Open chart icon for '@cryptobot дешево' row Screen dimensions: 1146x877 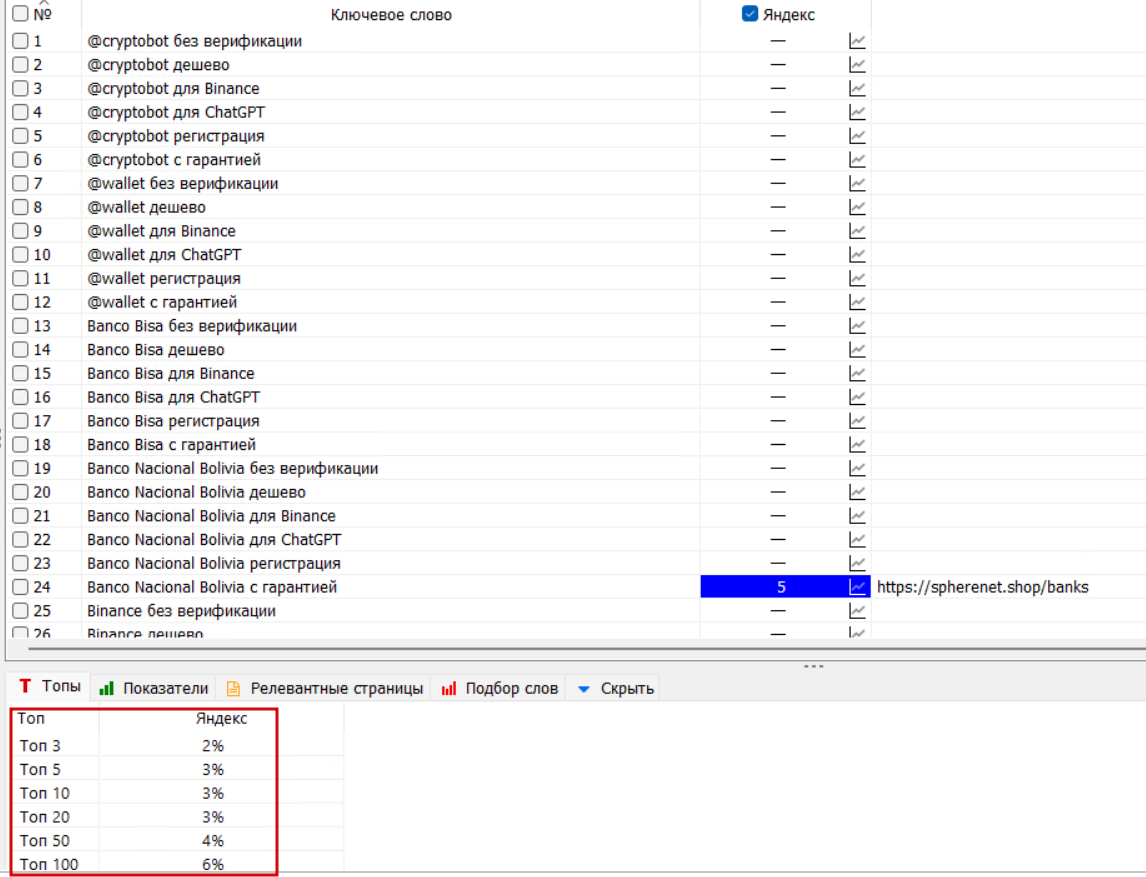pyautogui.click(x=857, y=65)
